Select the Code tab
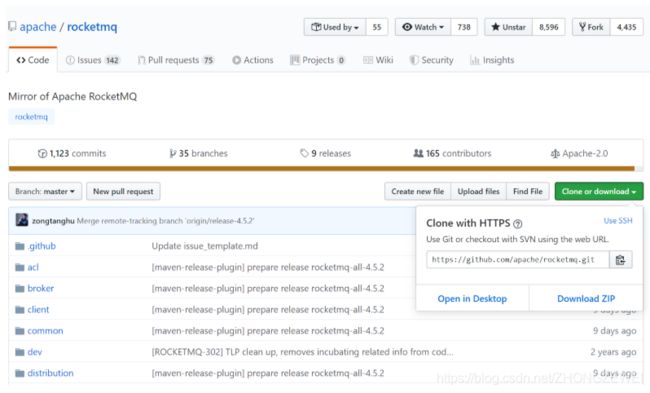Viewport: 650px width, 393px height. 33,60
